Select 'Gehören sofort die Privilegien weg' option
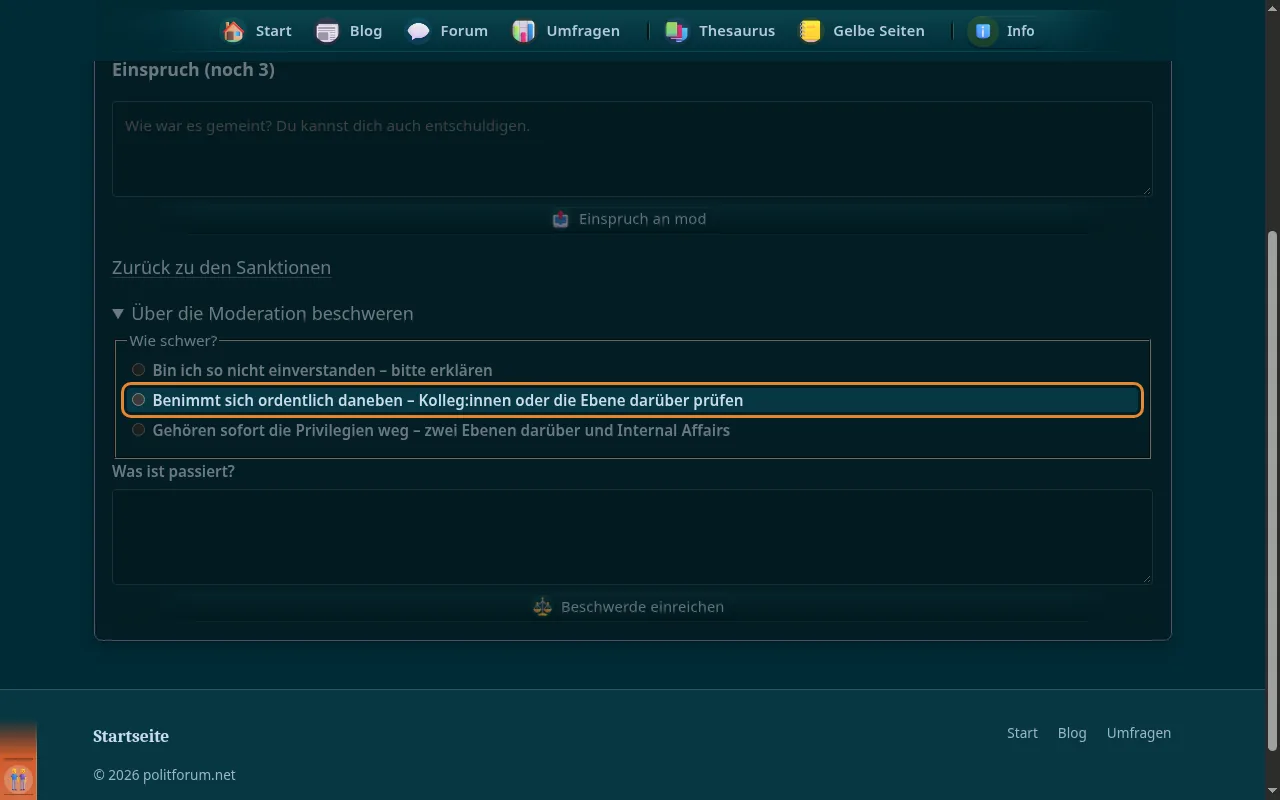The image size is (1280, 800). click(139, 430)
